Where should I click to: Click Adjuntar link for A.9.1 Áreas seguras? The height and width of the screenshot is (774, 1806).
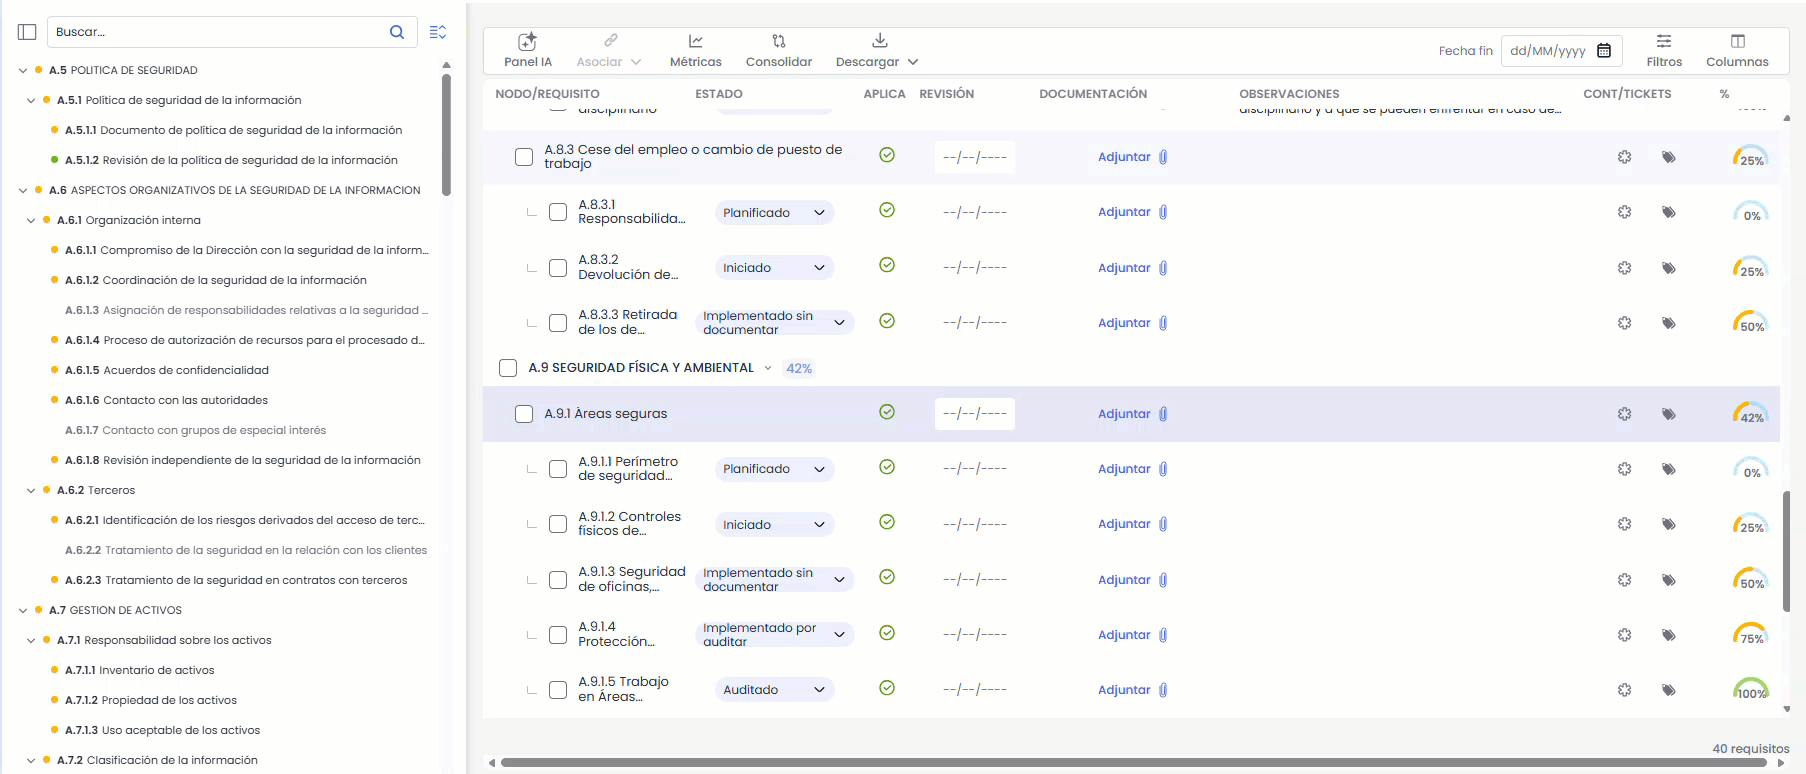[x=1124, y=414]
